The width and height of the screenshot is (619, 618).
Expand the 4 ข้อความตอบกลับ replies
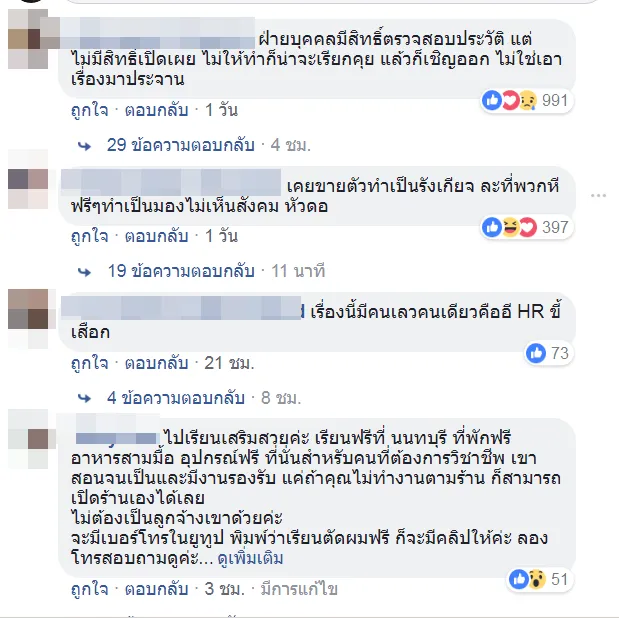pos(176,398)
